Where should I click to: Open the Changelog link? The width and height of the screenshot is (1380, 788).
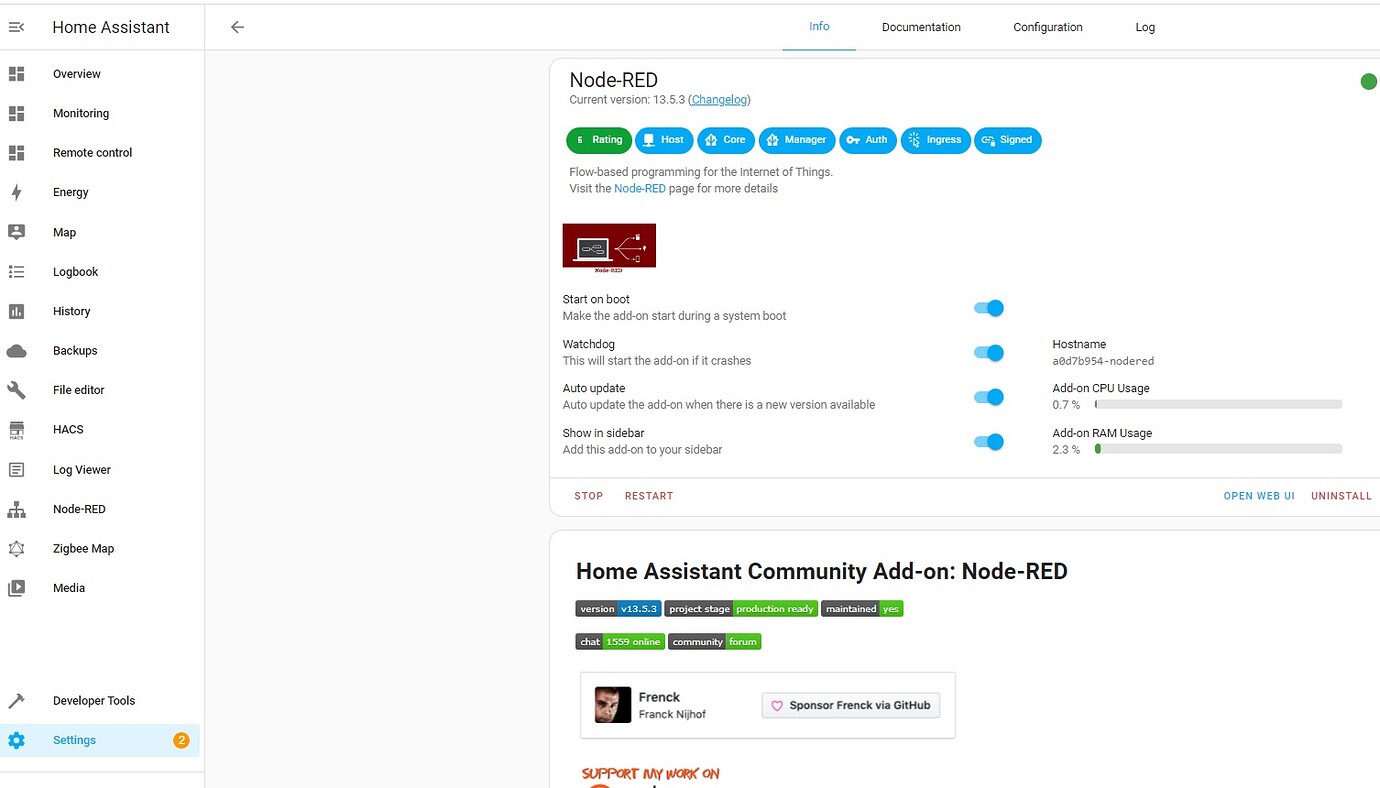tap(719, 100)
